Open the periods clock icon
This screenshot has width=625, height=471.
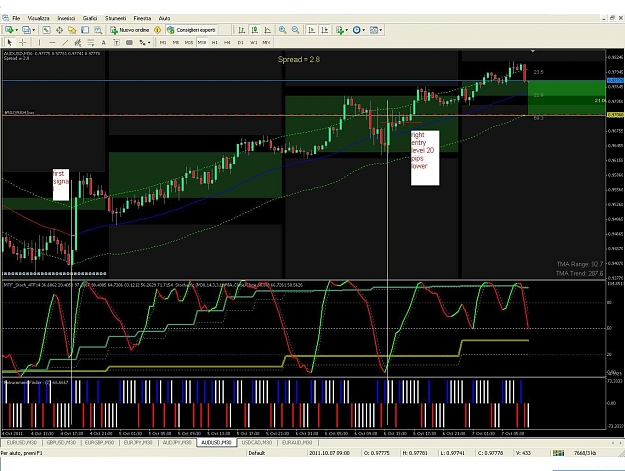[357, 30]
